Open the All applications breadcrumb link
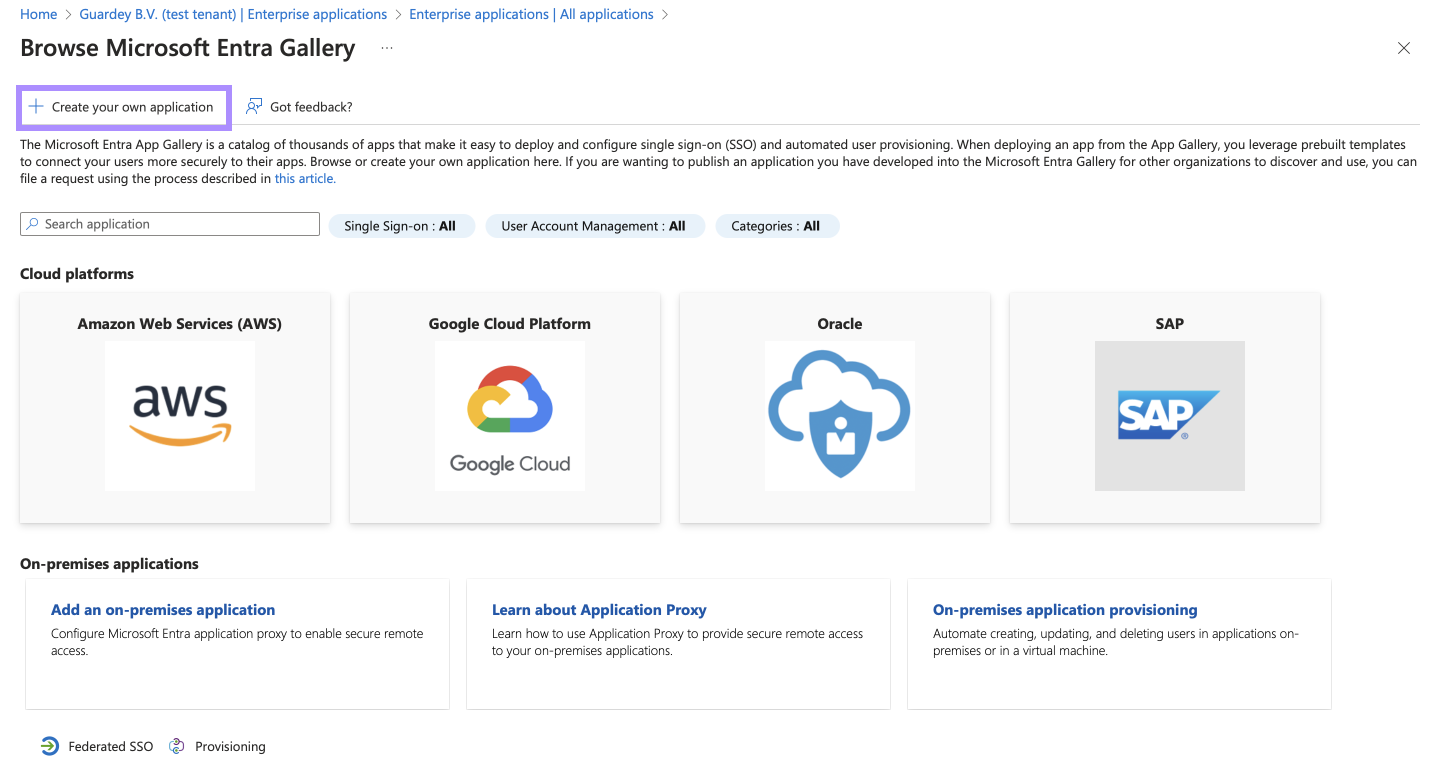Screen dimensions: 1440x776 [x=531, y=14]
